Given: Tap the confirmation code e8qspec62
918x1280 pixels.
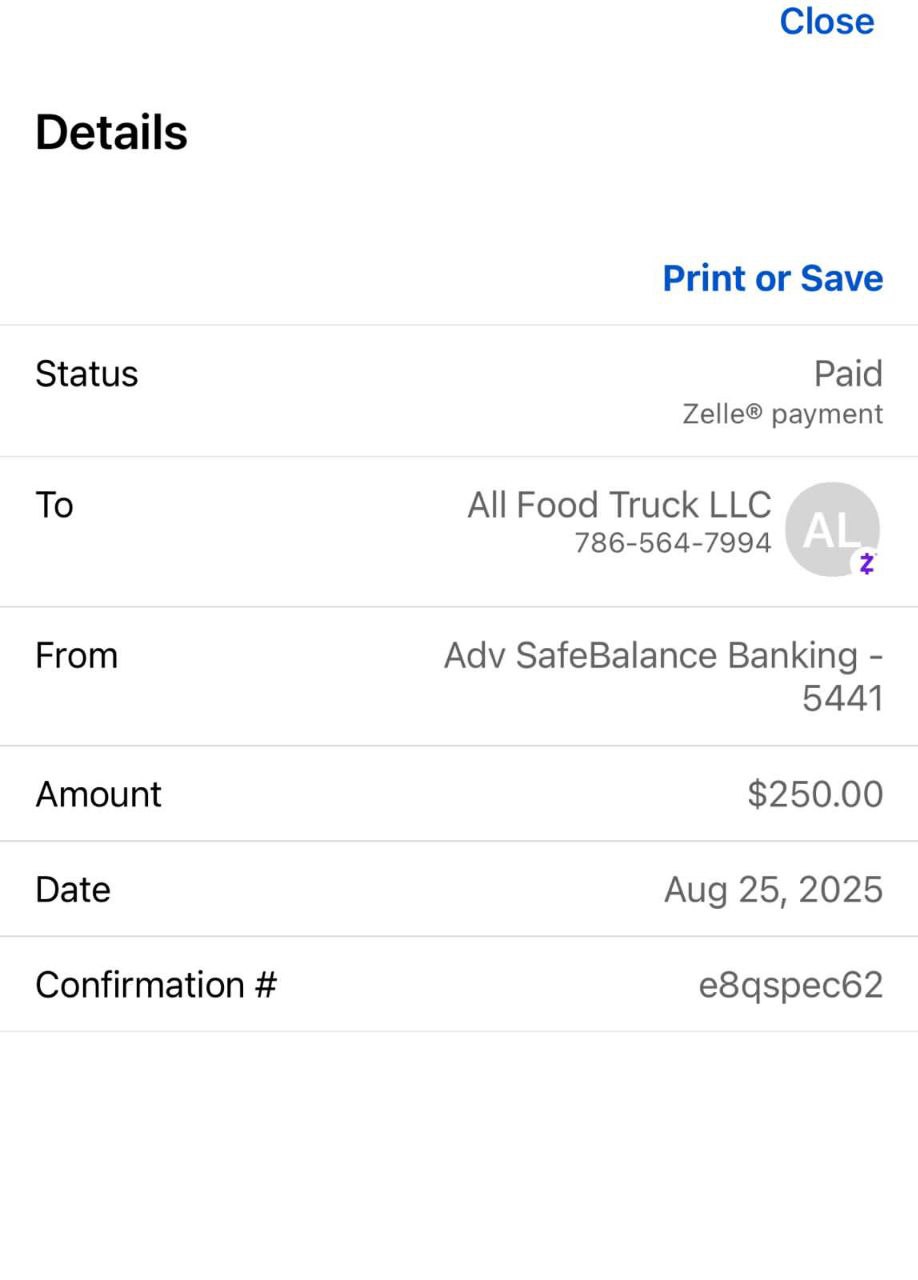Looking at the screenshot, I should pyautogui.click(x=790, y=985).
